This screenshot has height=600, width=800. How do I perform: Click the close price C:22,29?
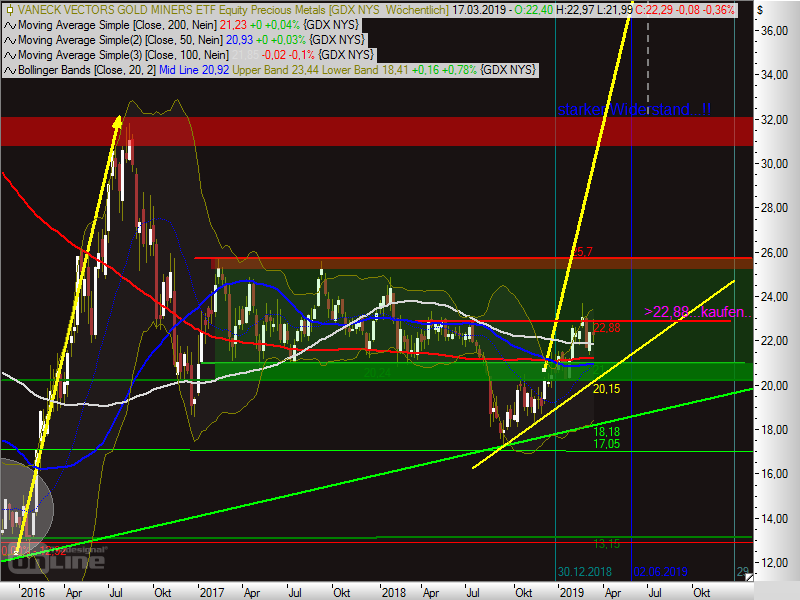(x=653, y=10)
